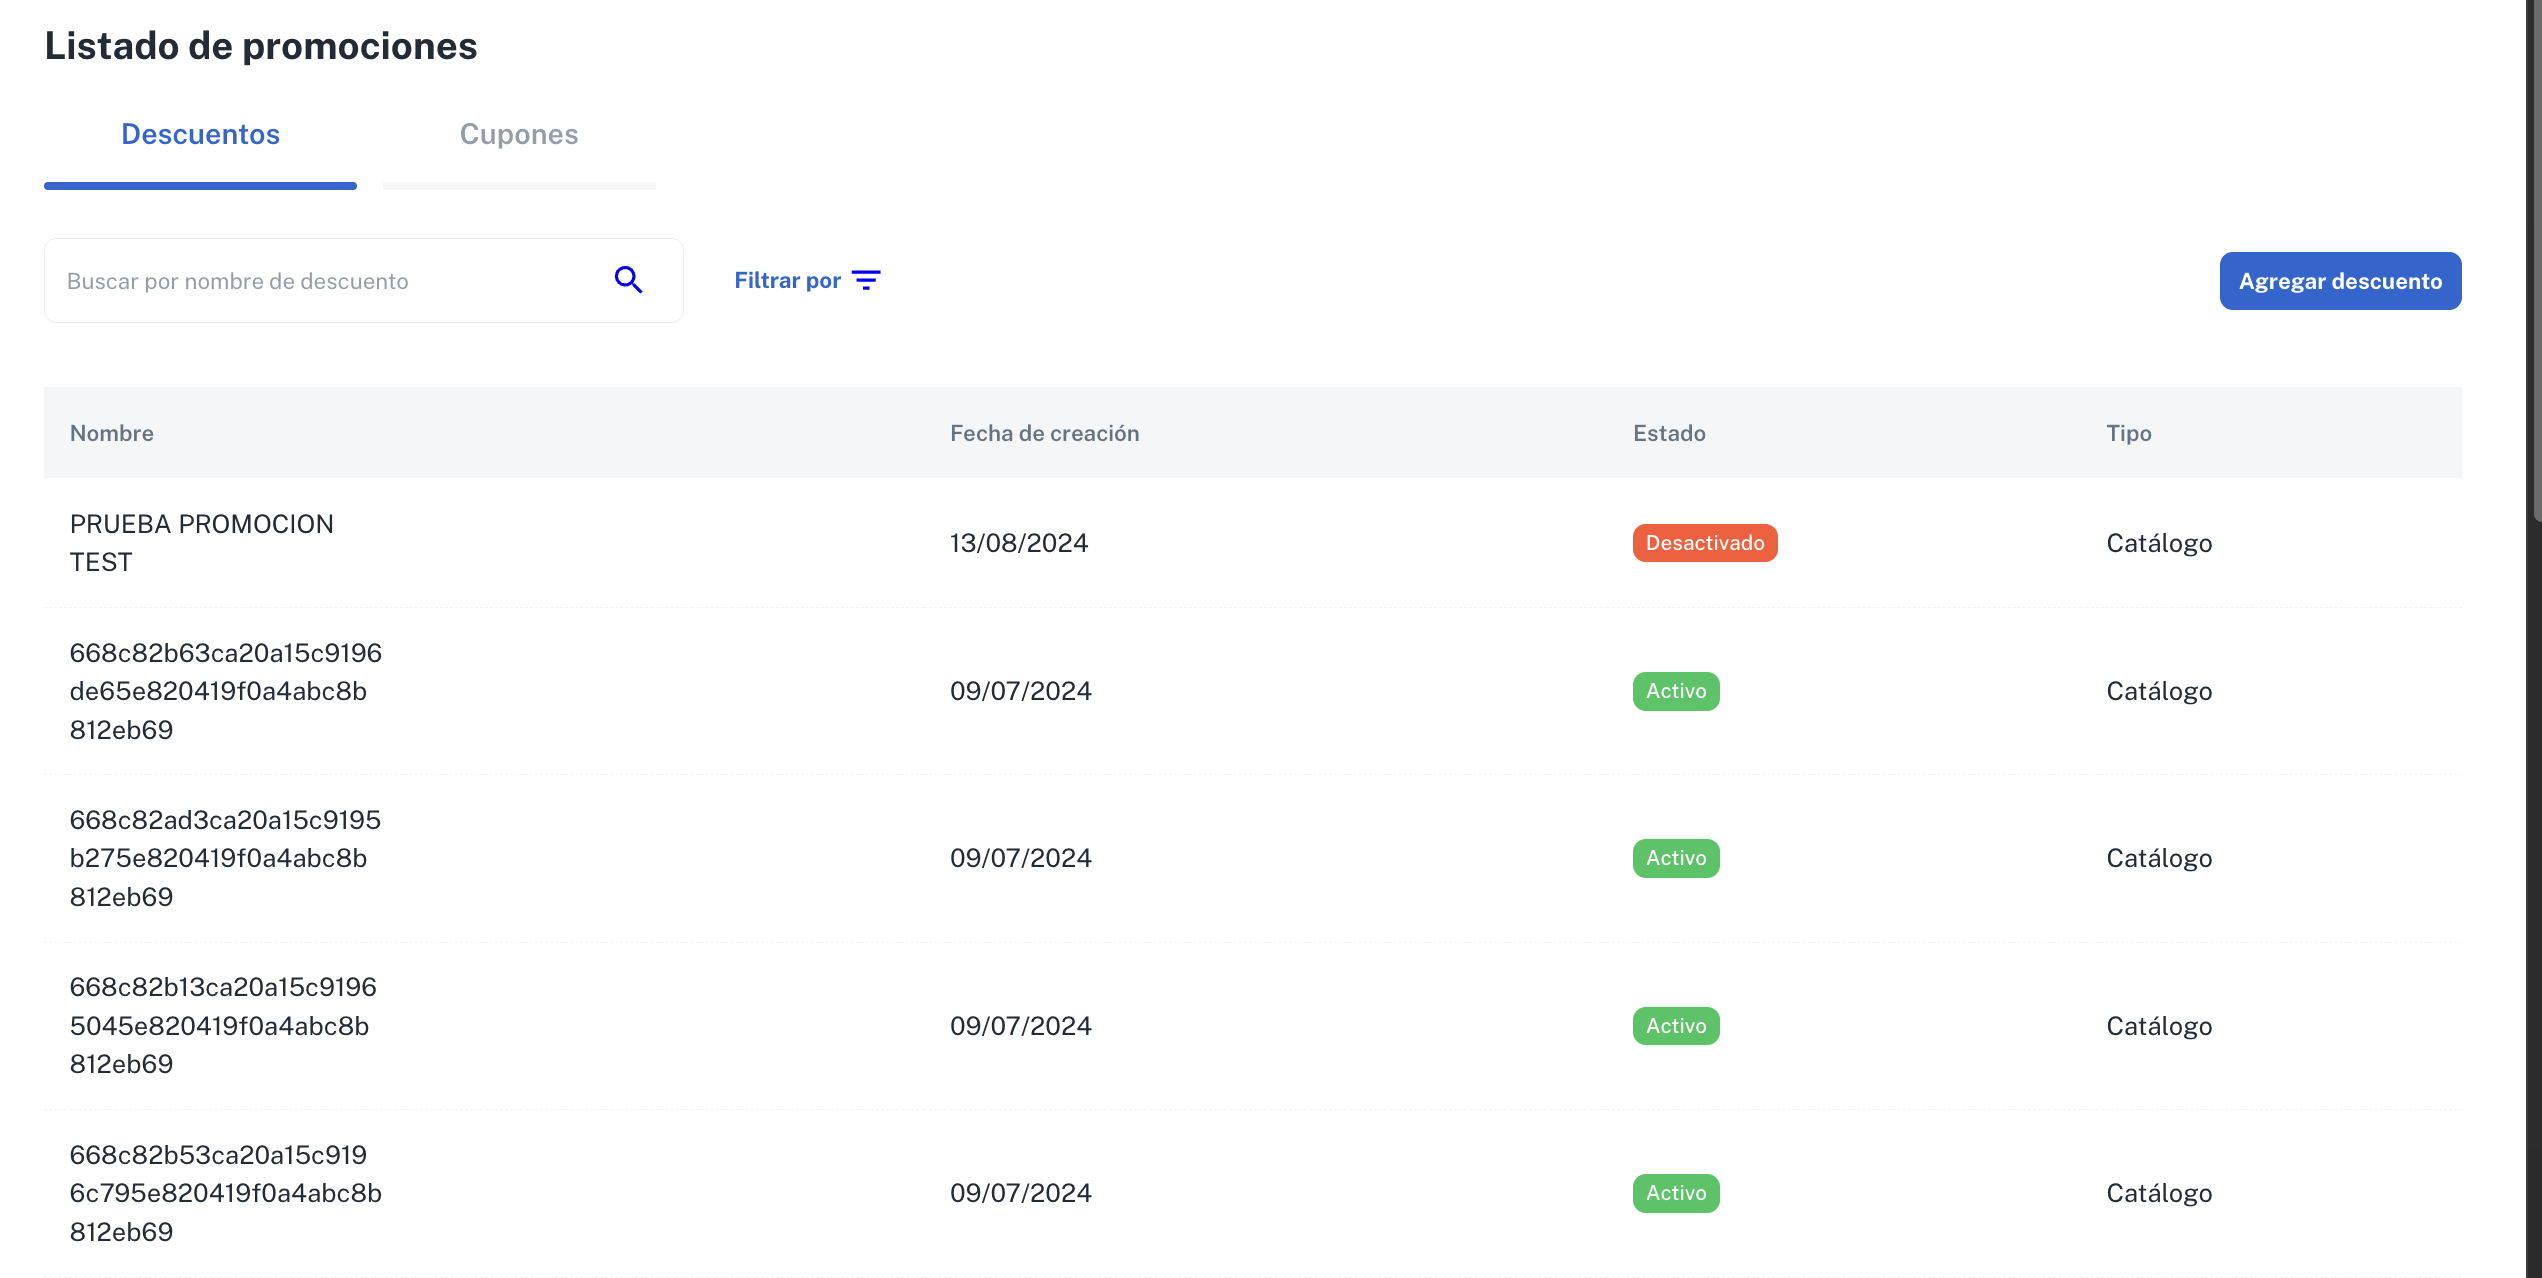Click the Estado column header
2542x1278 pixels.
[x=1668, y=433]
